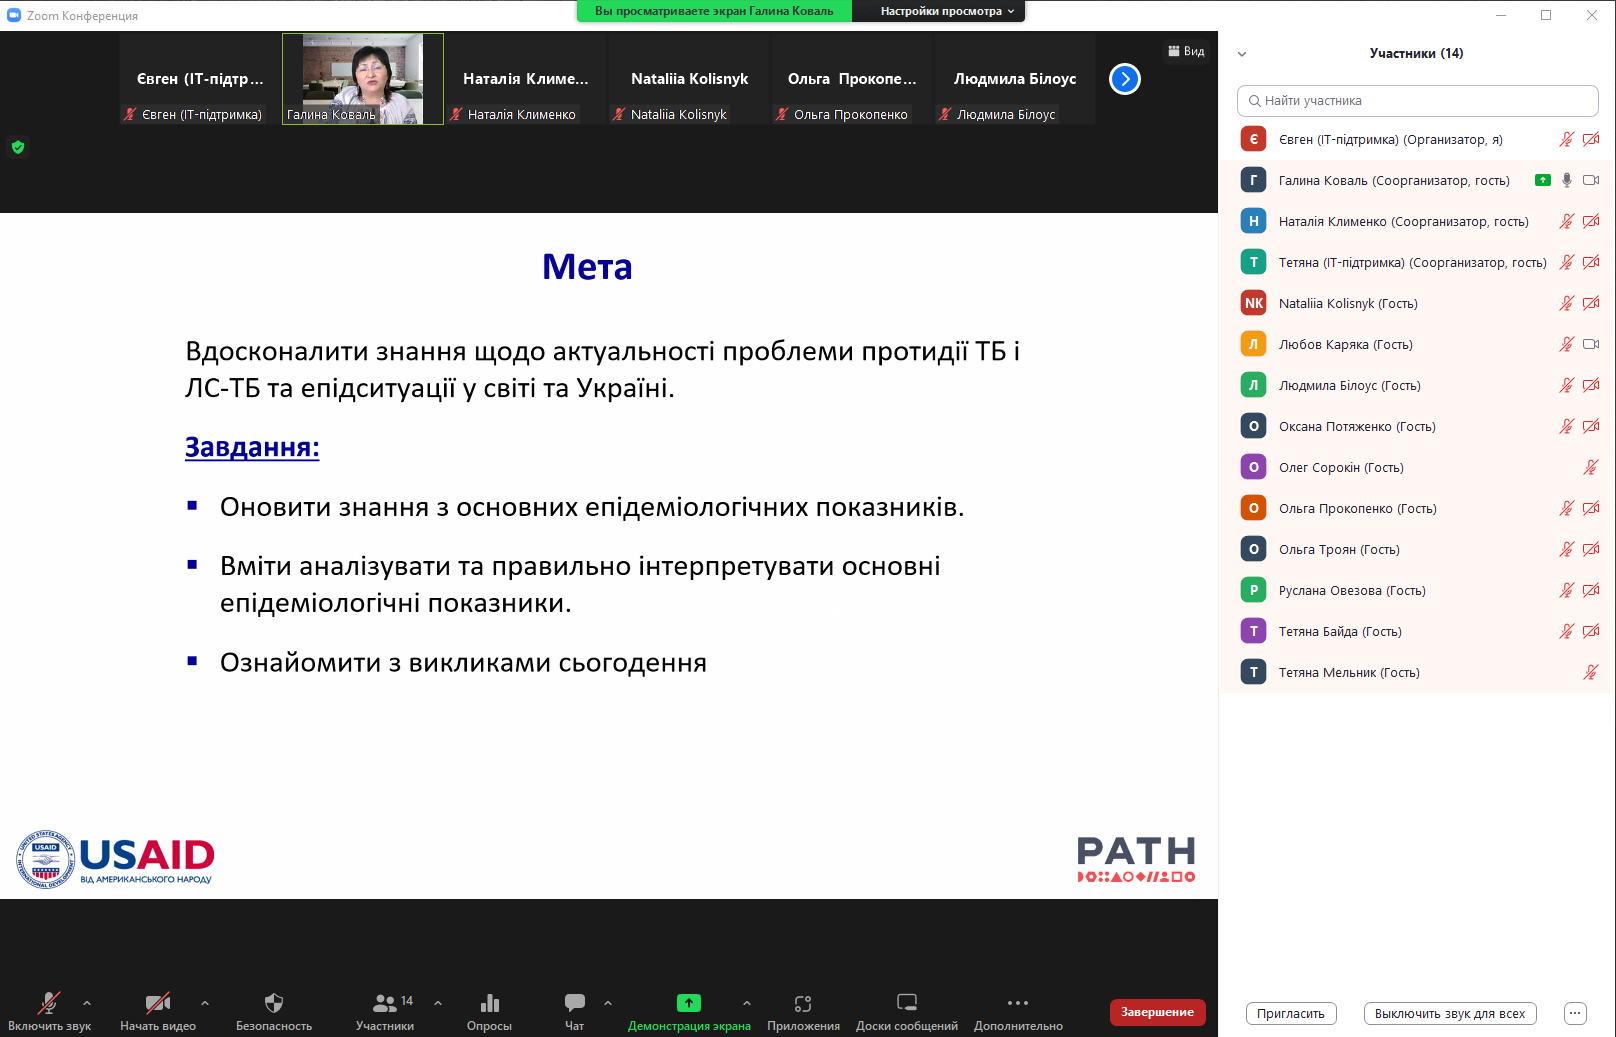
Task: Start camera with Начать видео
Action: (157, 1003)
